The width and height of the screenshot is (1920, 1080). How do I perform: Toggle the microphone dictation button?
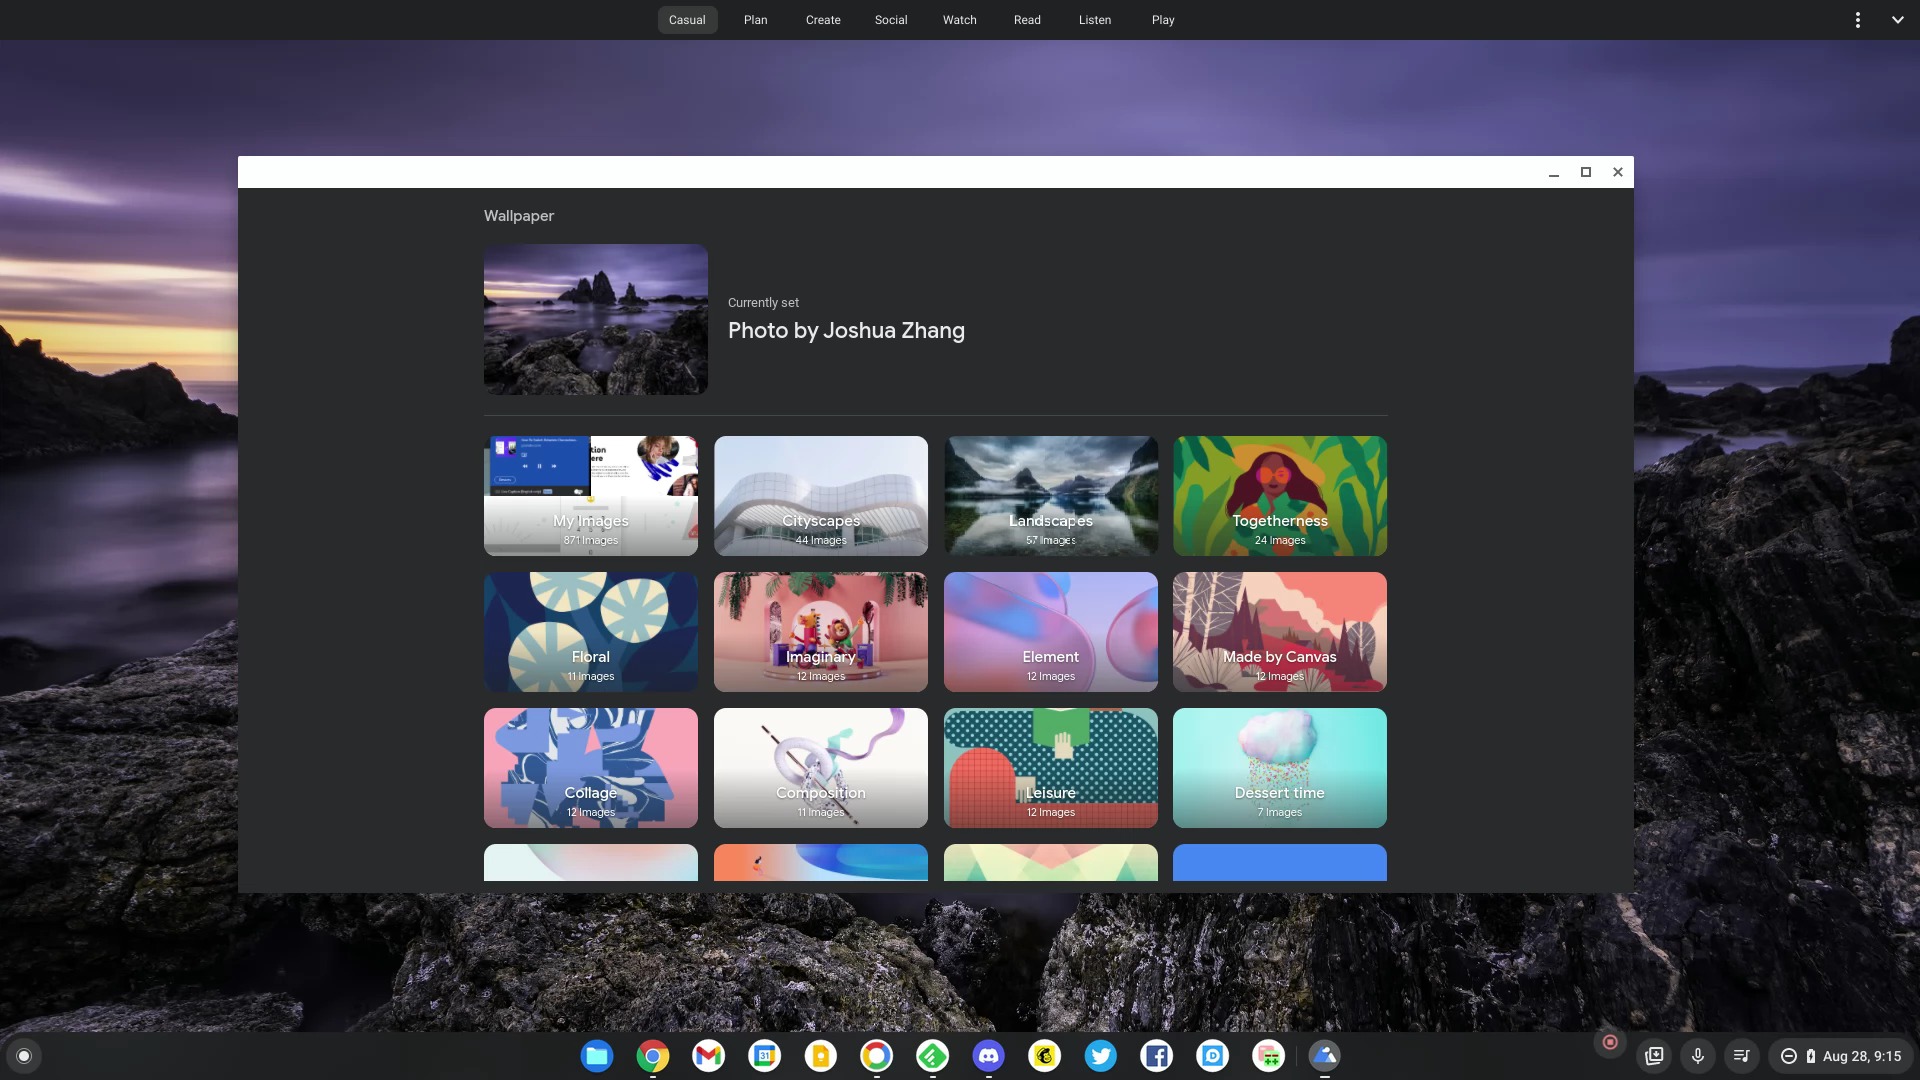1698,1056
